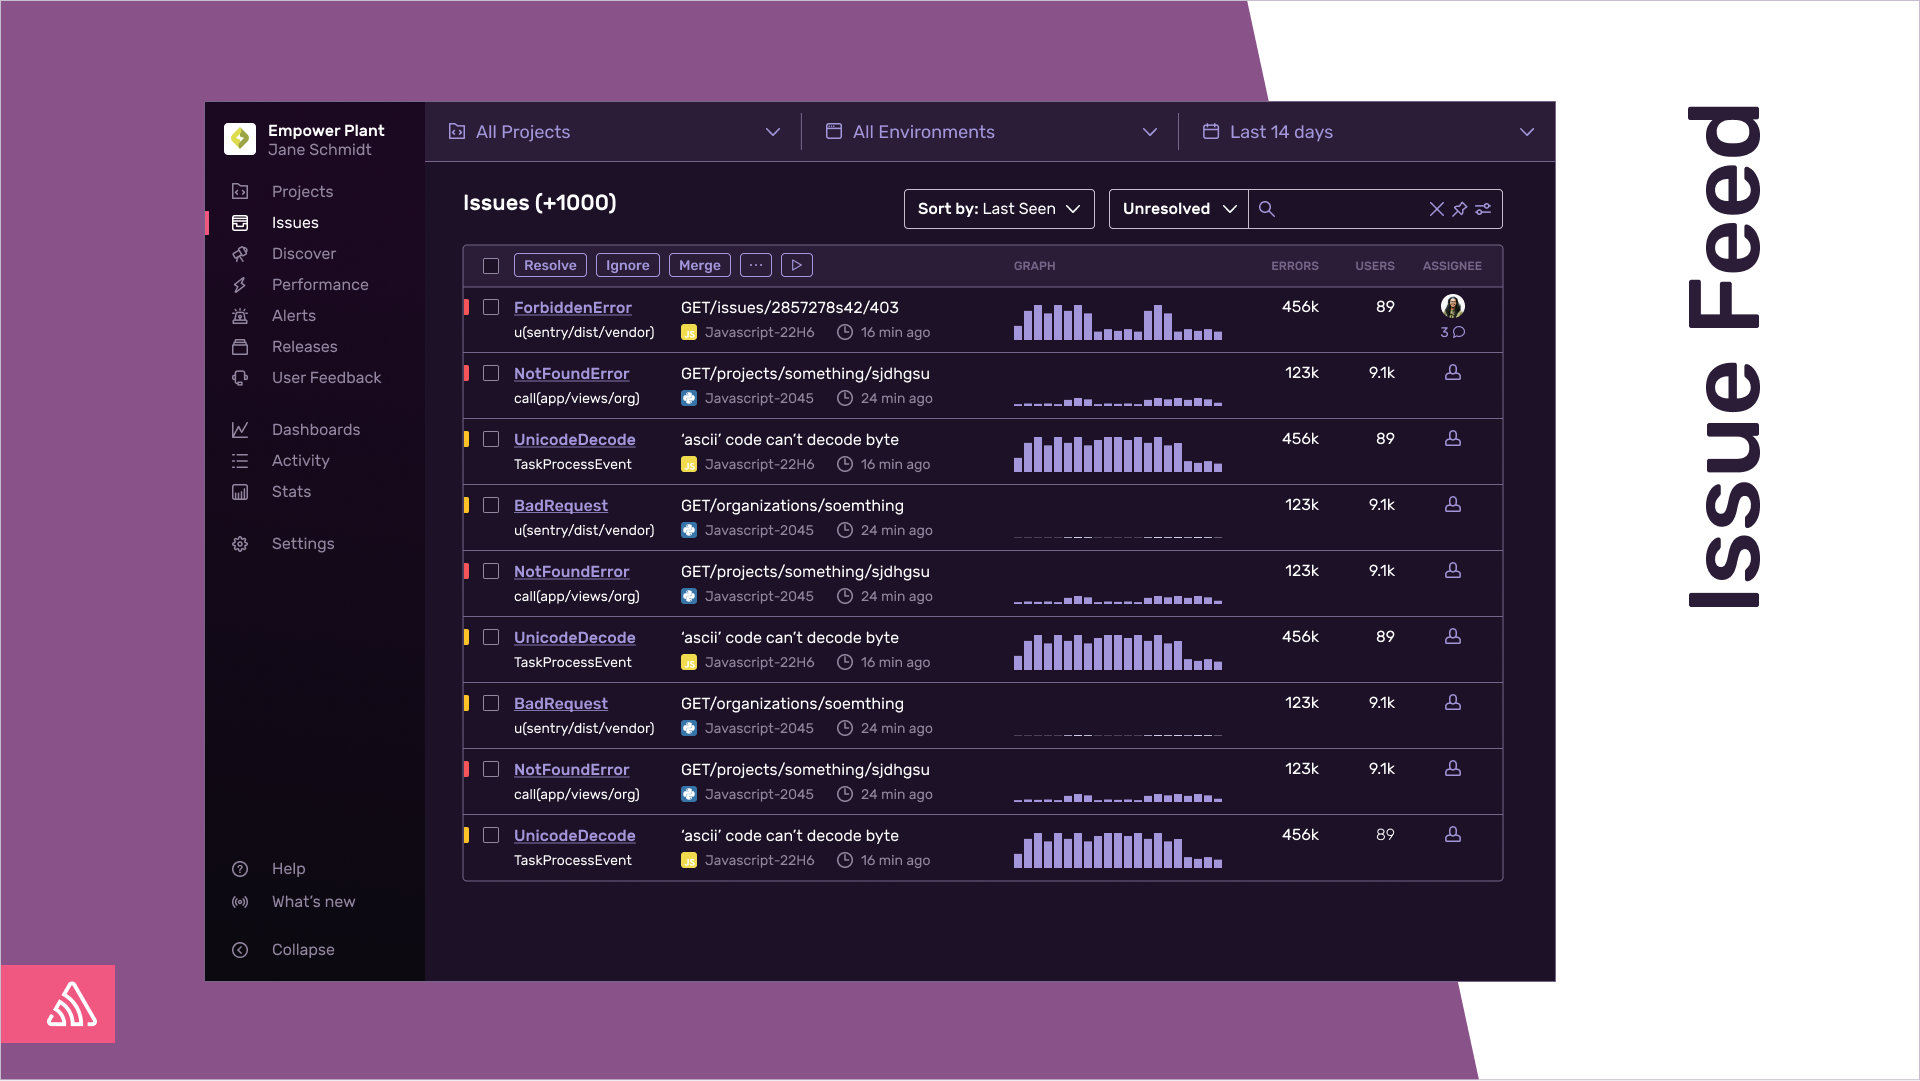Open the more actions ellipsis button
This screenshot has width=1920, height=1081.
coord(756,265)
